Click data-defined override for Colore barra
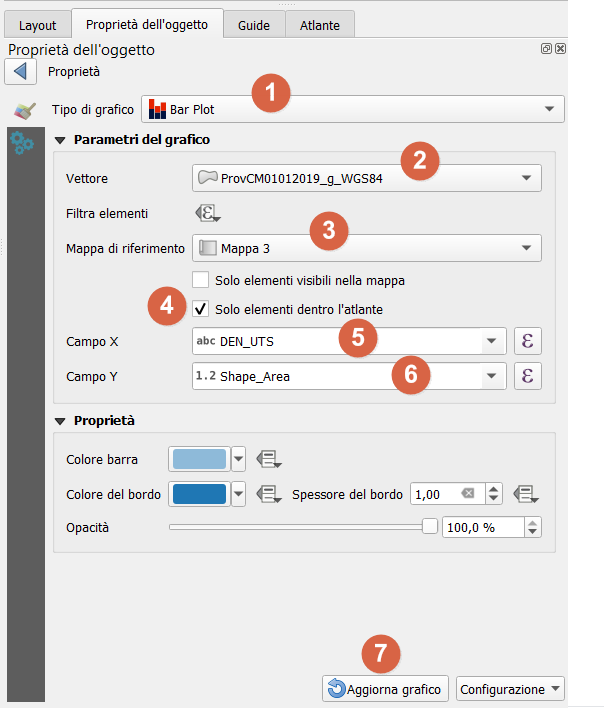This screenshot has height=708, width=604. (269, 459)
